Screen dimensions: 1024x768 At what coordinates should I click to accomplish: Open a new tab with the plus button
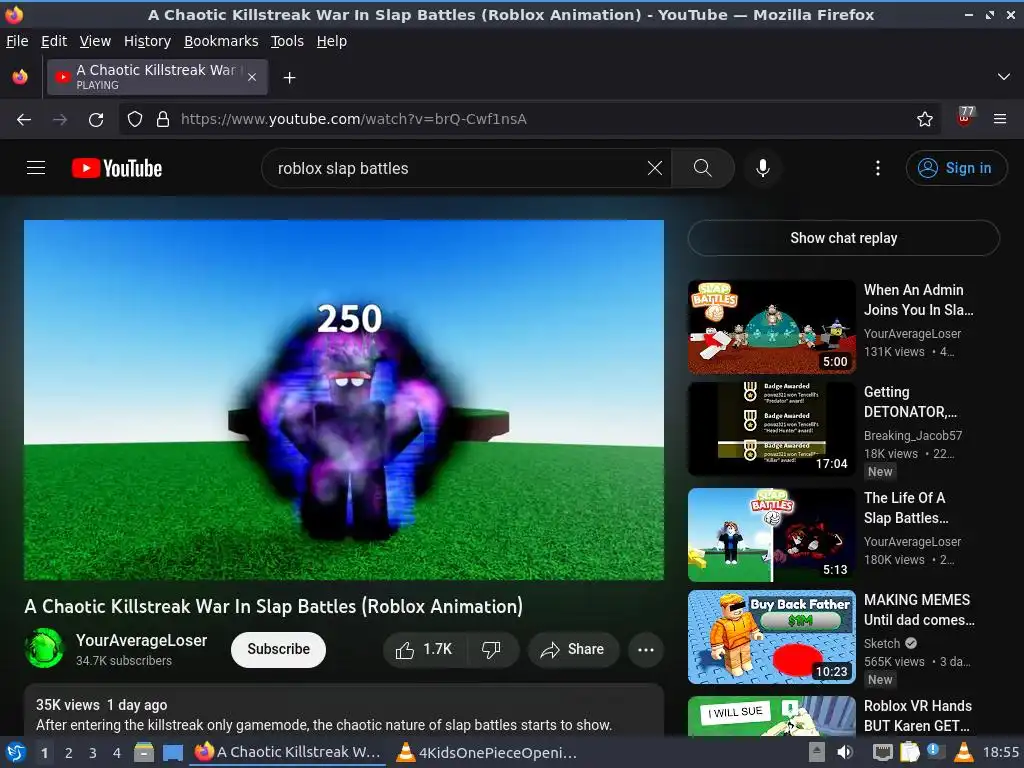[x=289, y=78]
